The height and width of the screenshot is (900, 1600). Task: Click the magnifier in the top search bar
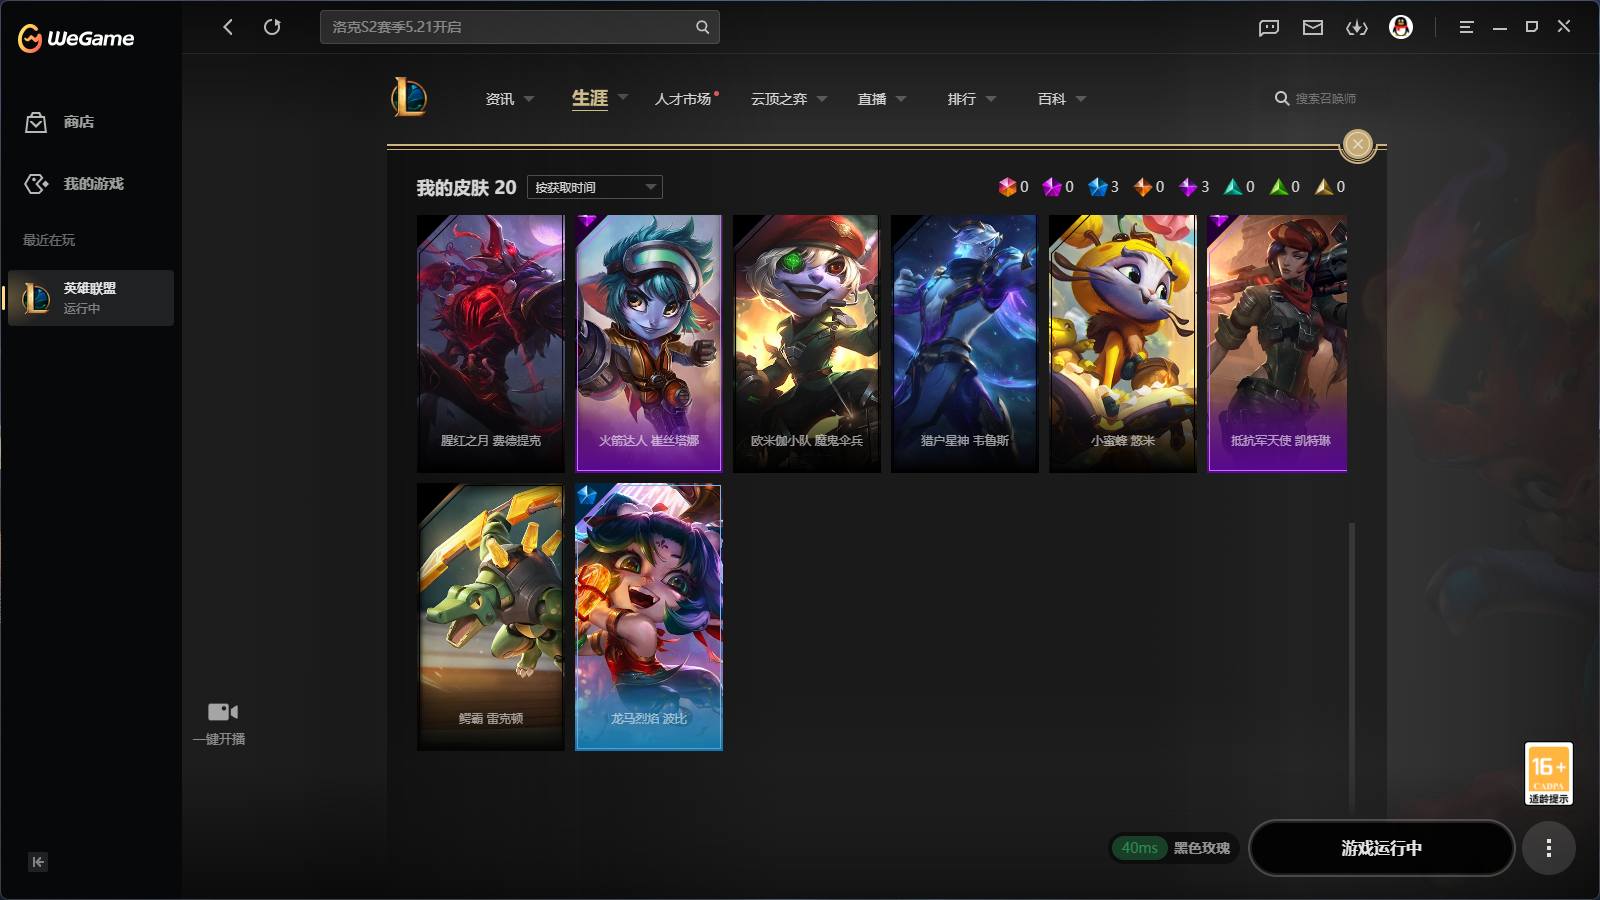pyautogui.click(x=702, y=27)
